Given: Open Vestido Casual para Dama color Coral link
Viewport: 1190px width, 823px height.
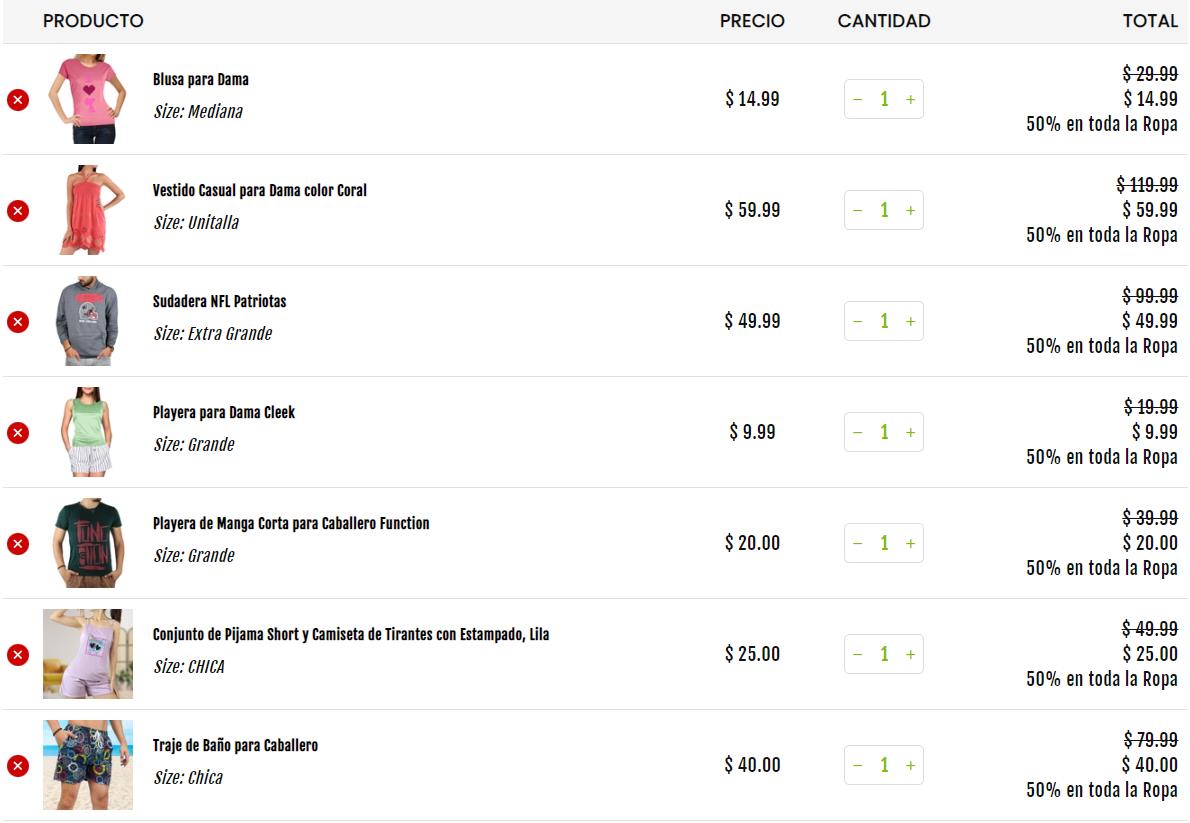Looking at the screenshot, I should (260, 191).
